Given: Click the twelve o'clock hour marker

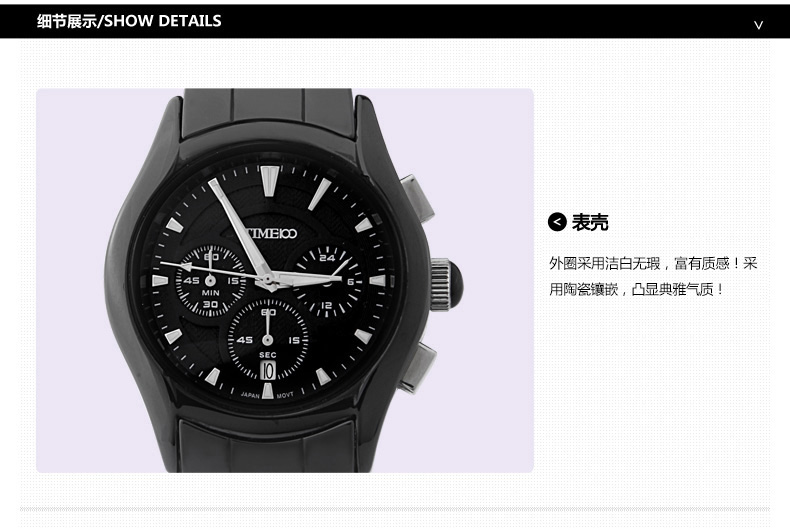Looking at the screenshot, I should pyautogui.click(x=270, y=180).
